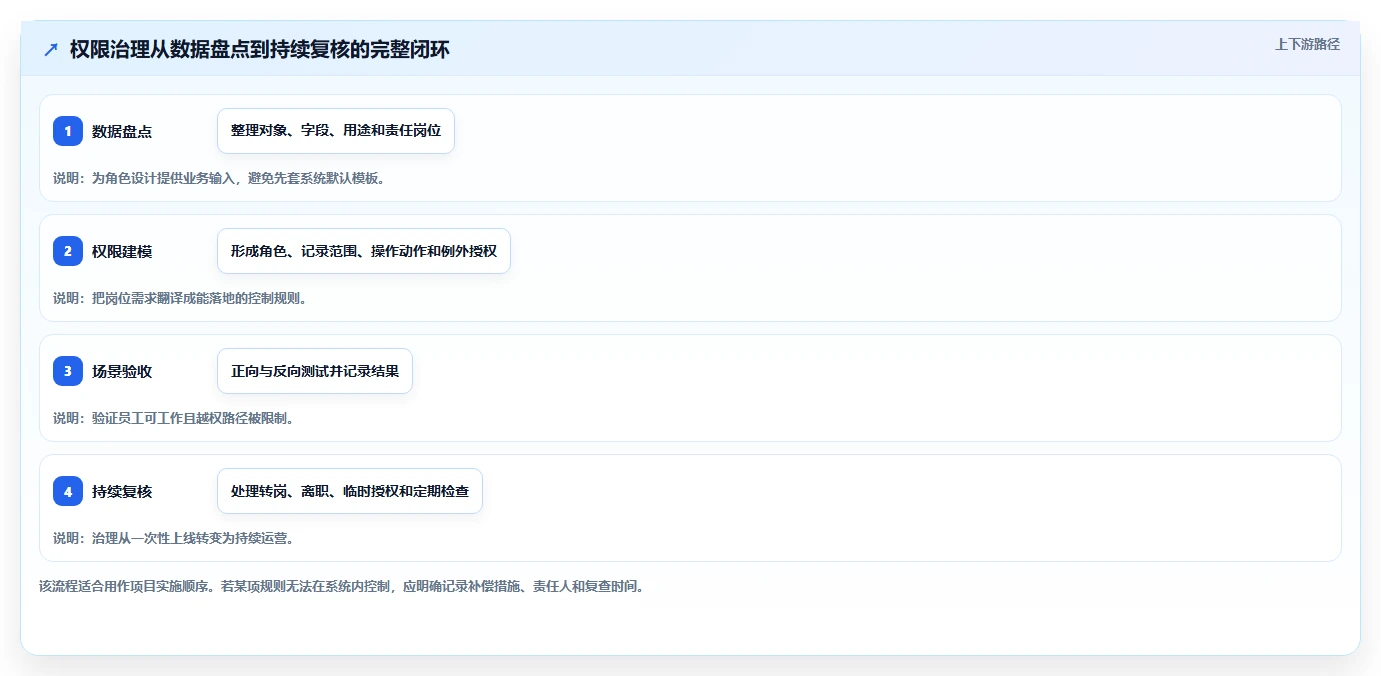Click the 场景验收 step title
This screenshot has width=1381, height=676.
pos(122,371)
